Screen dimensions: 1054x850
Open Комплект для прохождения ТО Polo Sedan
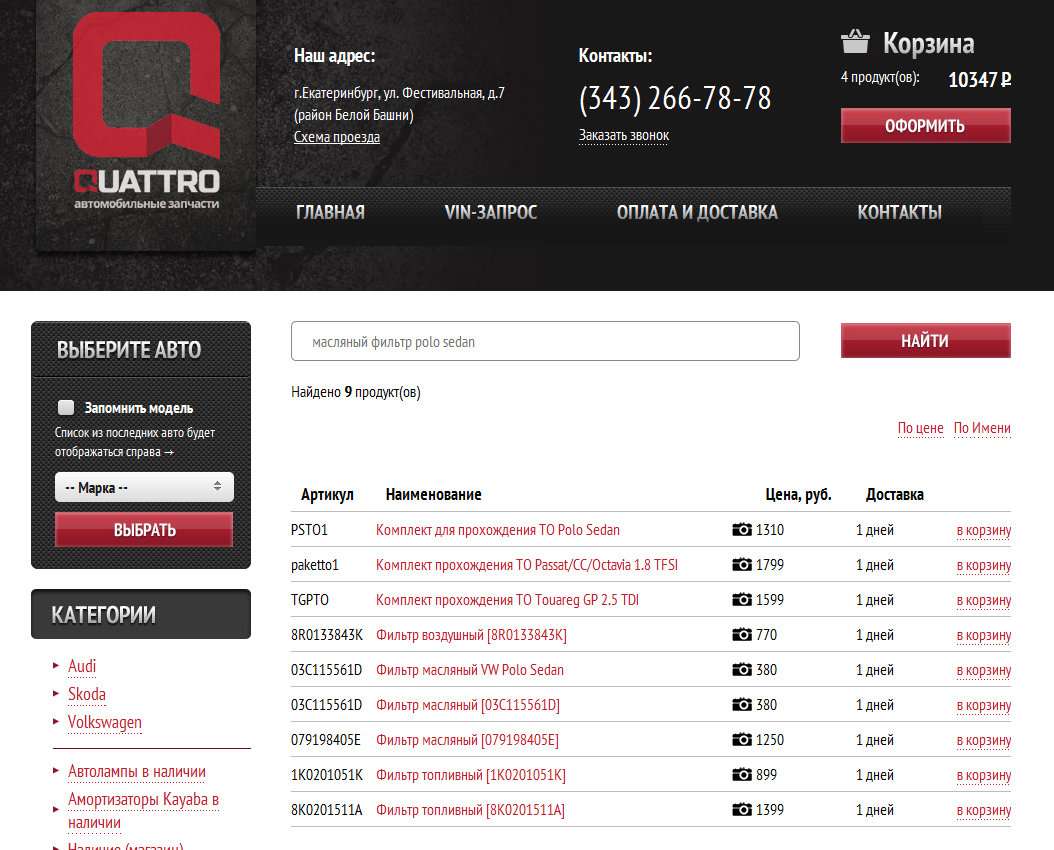[x=497, y=529]
